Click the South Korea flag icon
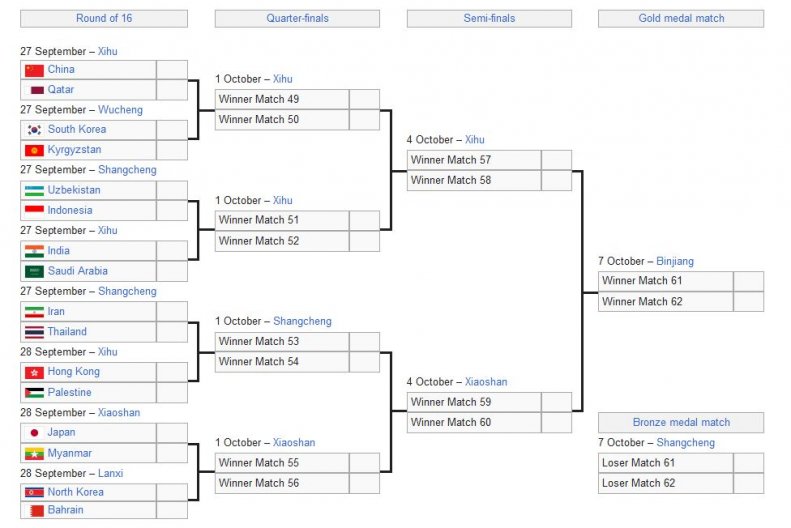This screenshot has height=528, width=791. pos(34,130)
